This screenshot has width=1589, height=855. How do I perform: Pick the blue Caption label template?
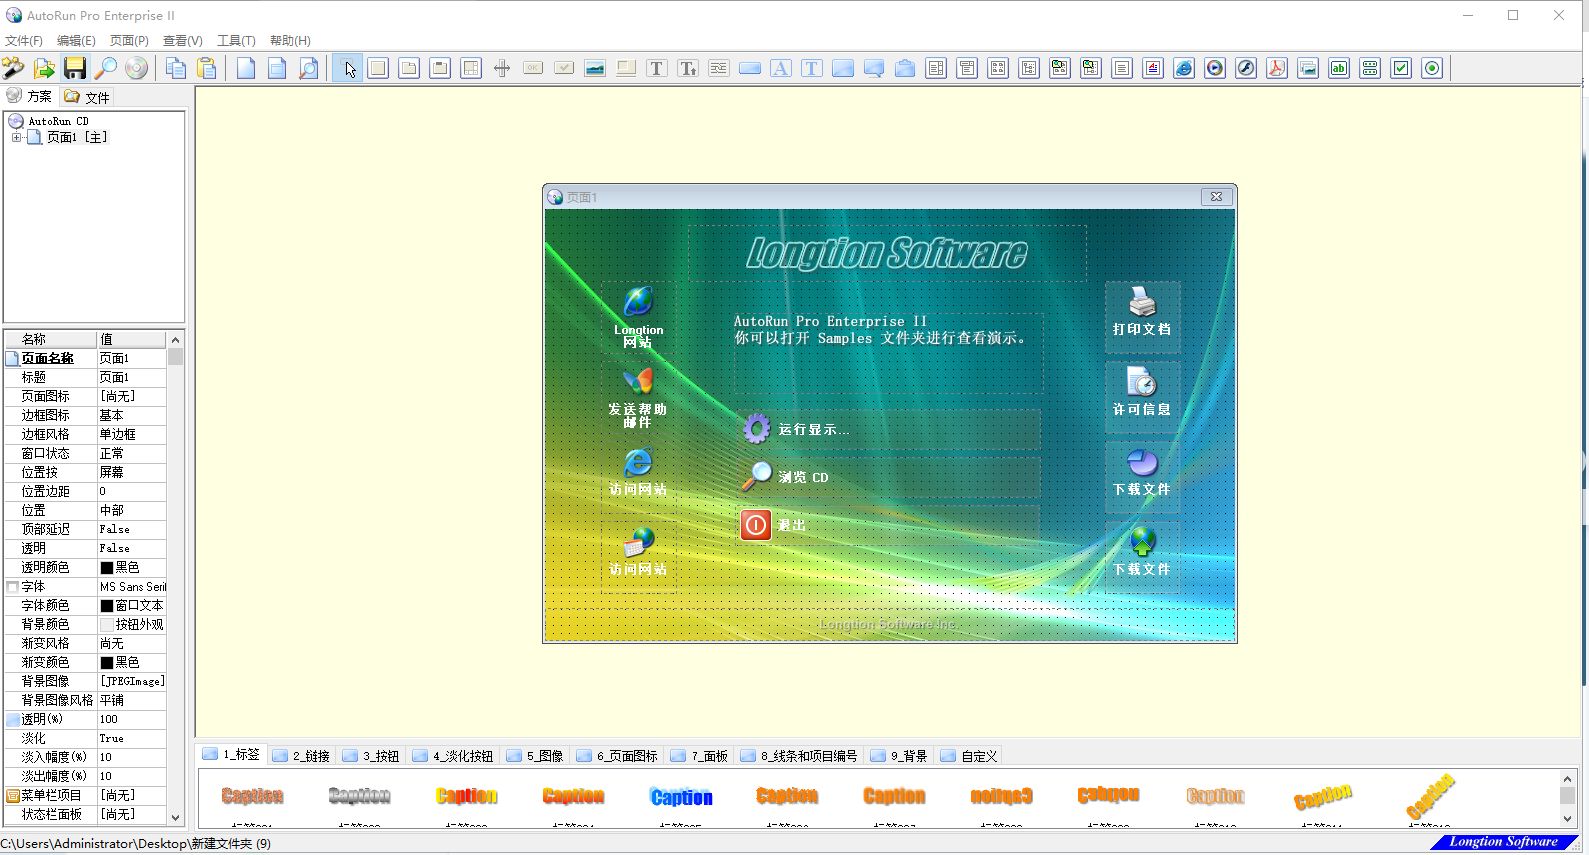click(x=681, y=797)
